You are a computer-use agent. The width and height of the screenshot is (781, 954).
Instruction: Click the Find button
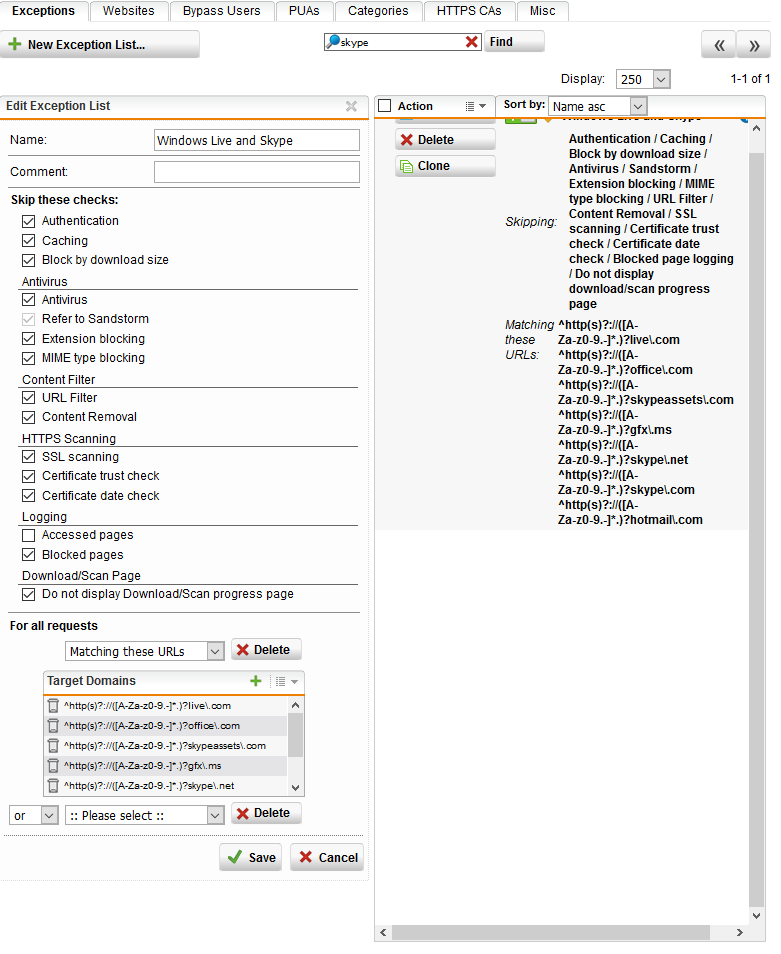tap(514, 42)
